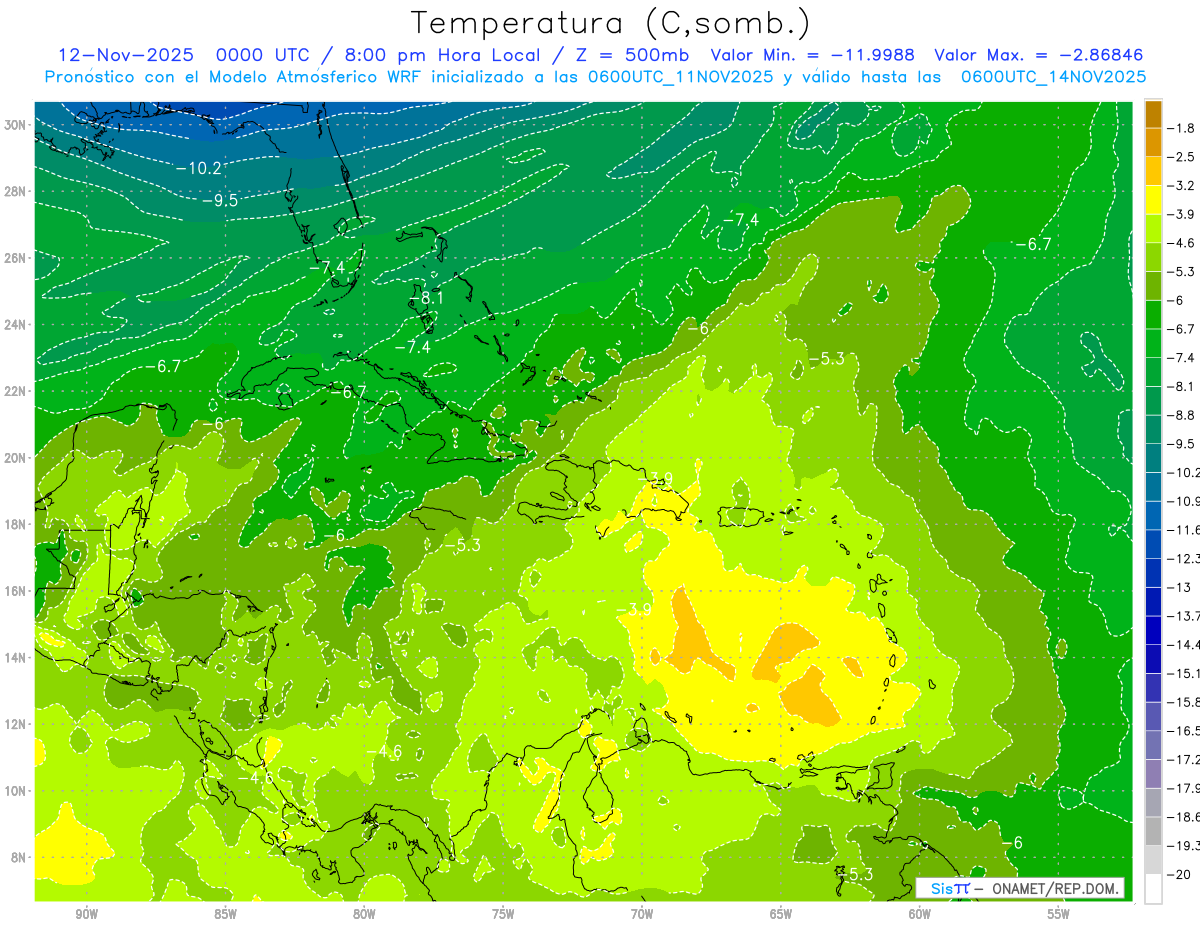The width and height of the screenshot is (1200, 927).
Task: Click the colorbar label '-8.8'
Action: pos(1183,415)
